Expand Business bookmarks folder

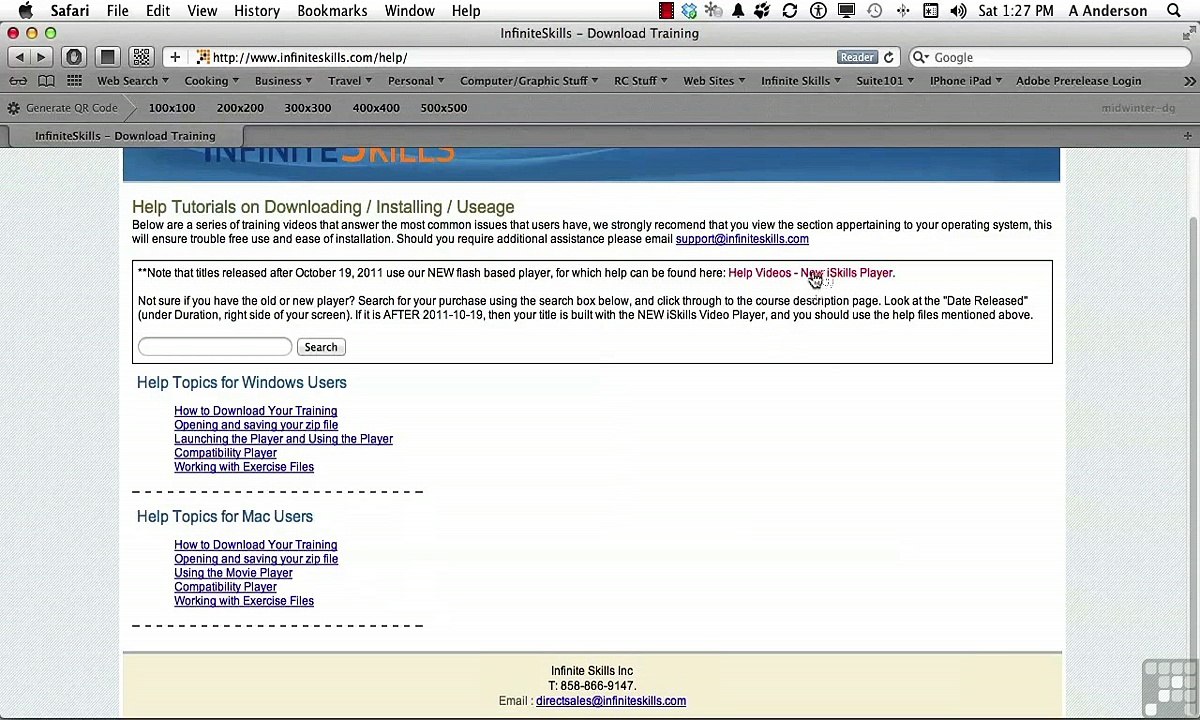click(x=283, y=81)
